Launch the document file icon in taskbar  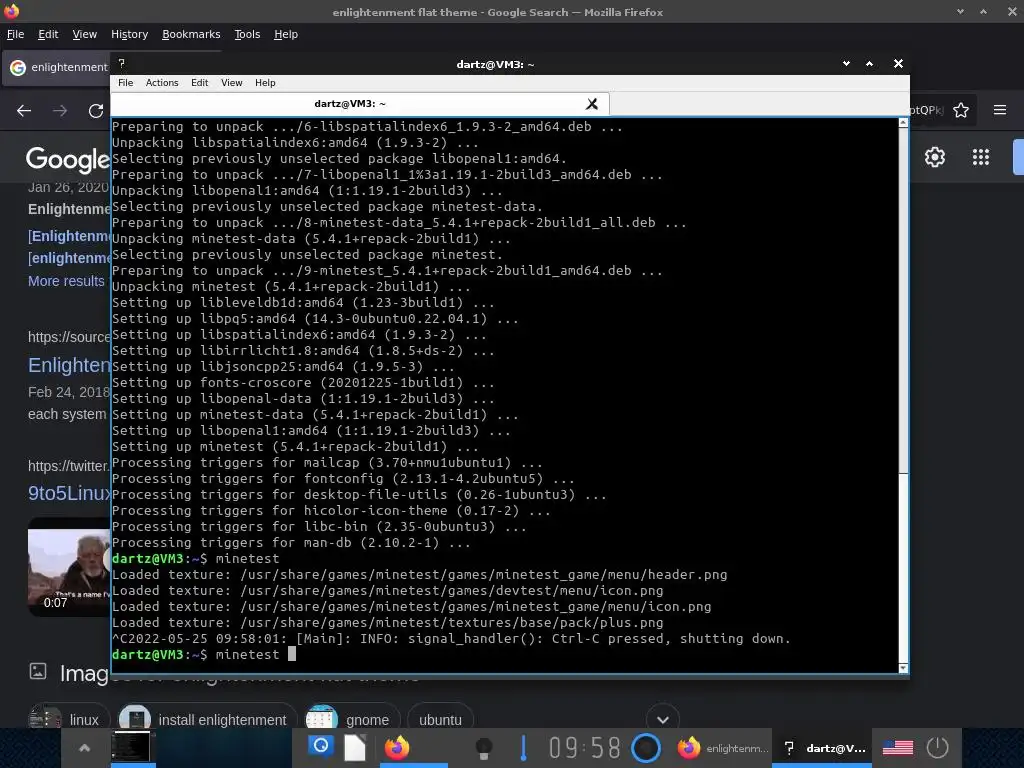[355, 748]
